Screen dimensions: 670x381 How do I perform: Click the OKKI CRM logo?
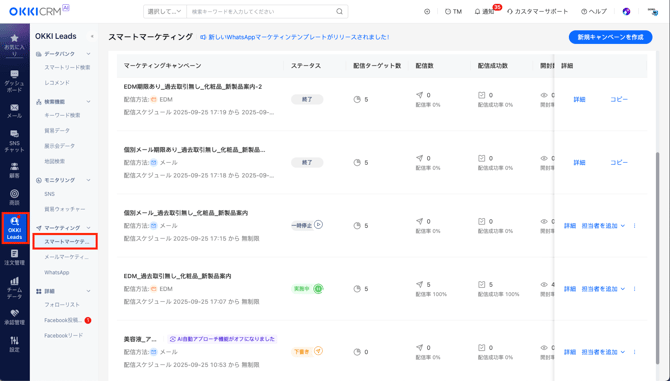(x=39, y=11)
